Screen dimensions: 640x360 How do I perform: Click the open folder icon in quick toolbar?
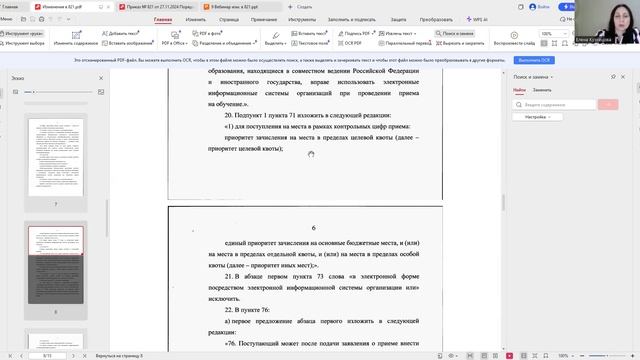[23, 19]
